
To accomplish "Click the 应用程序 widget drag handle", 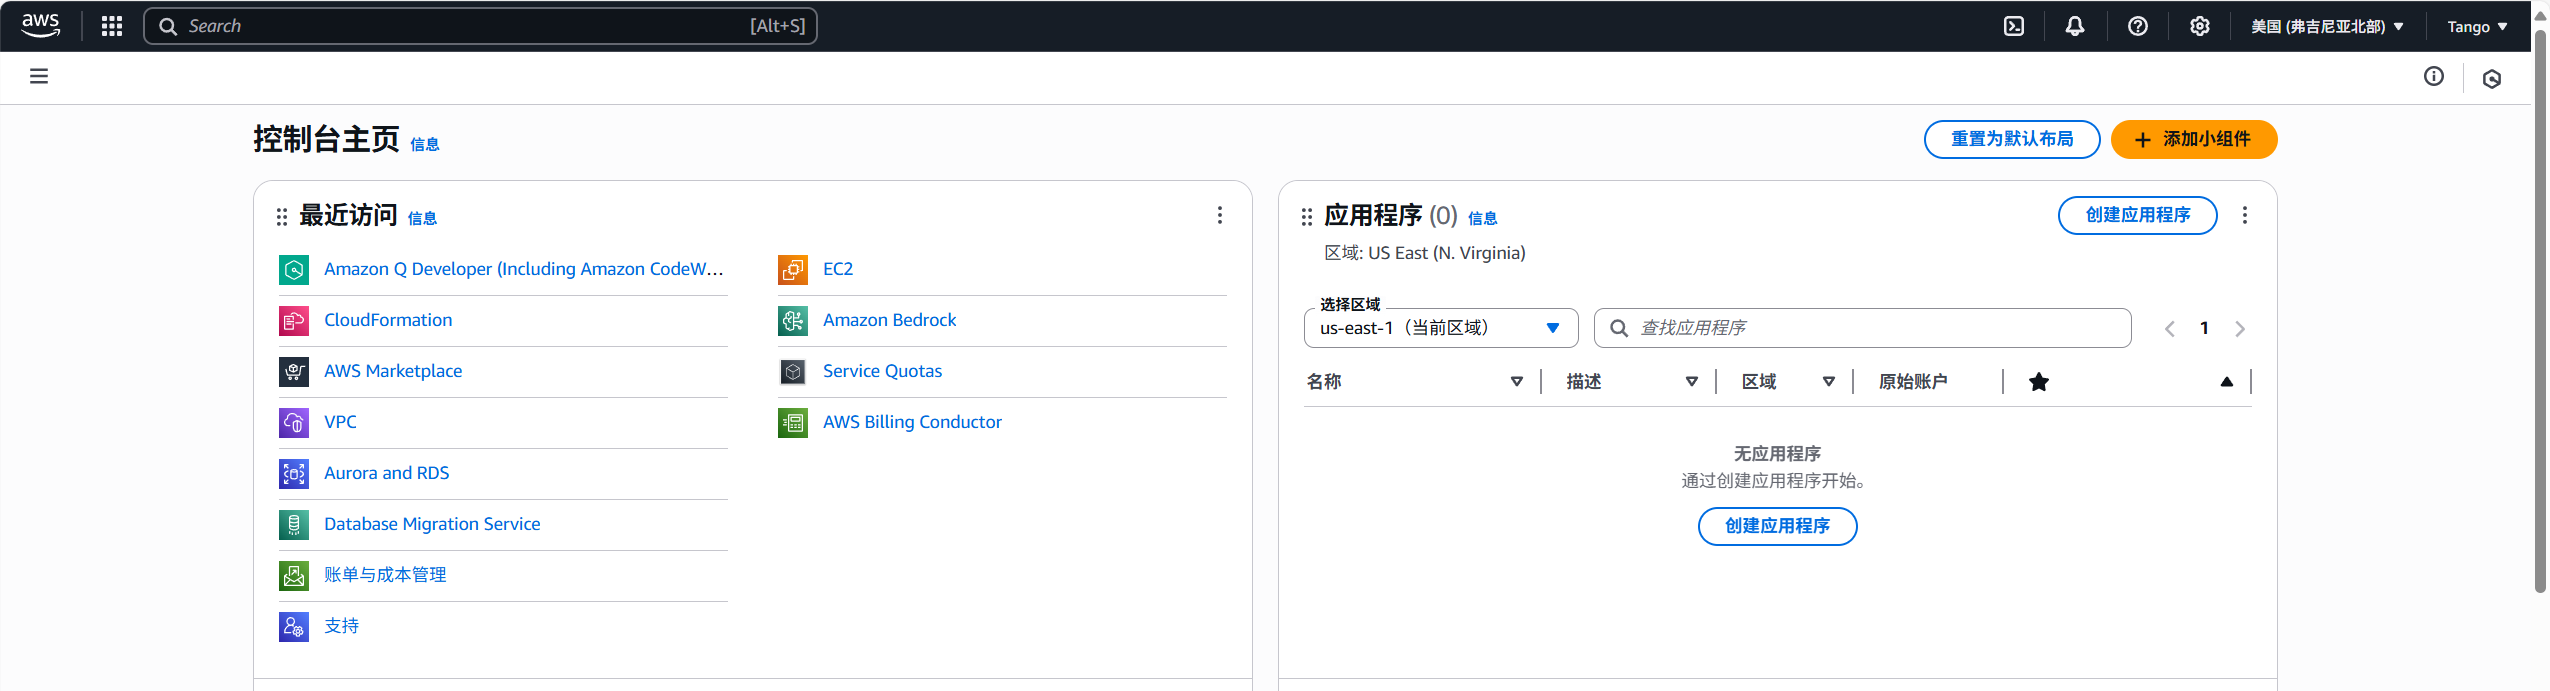I will point(1307,216).
